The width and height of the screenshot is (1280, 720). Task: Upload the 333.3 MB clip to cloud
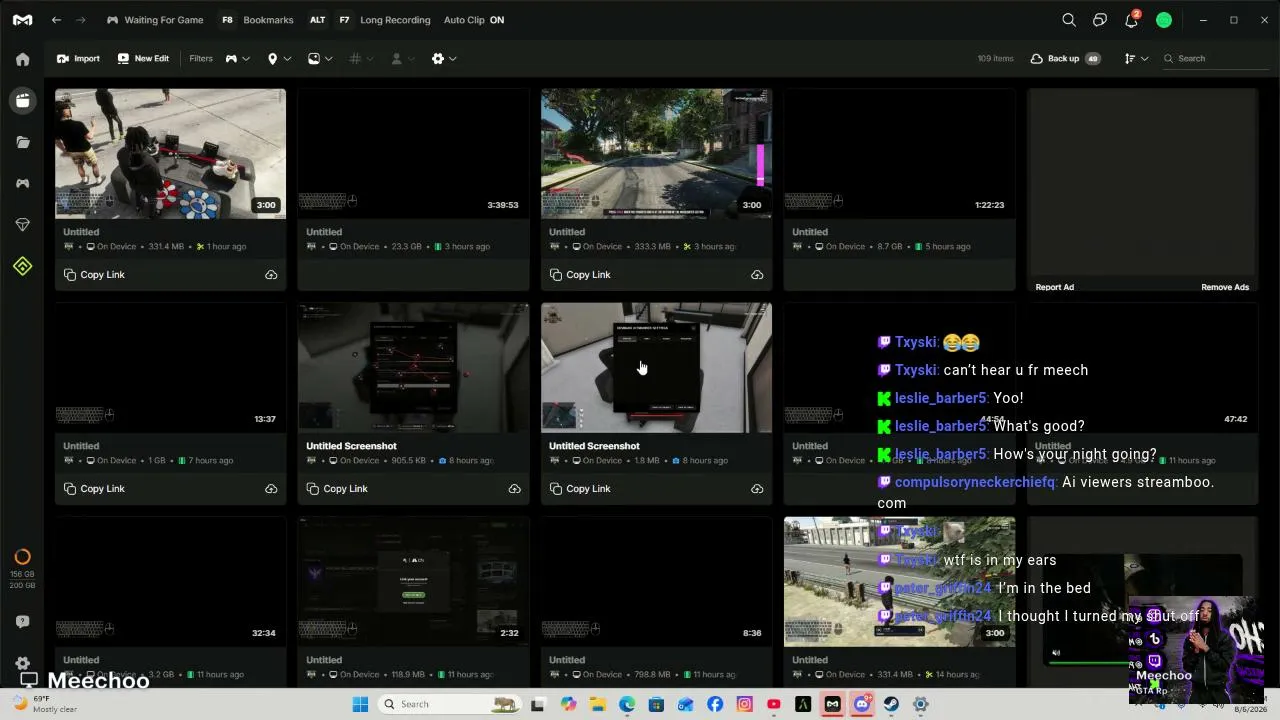pyautogui.click(x=757, y=275)
